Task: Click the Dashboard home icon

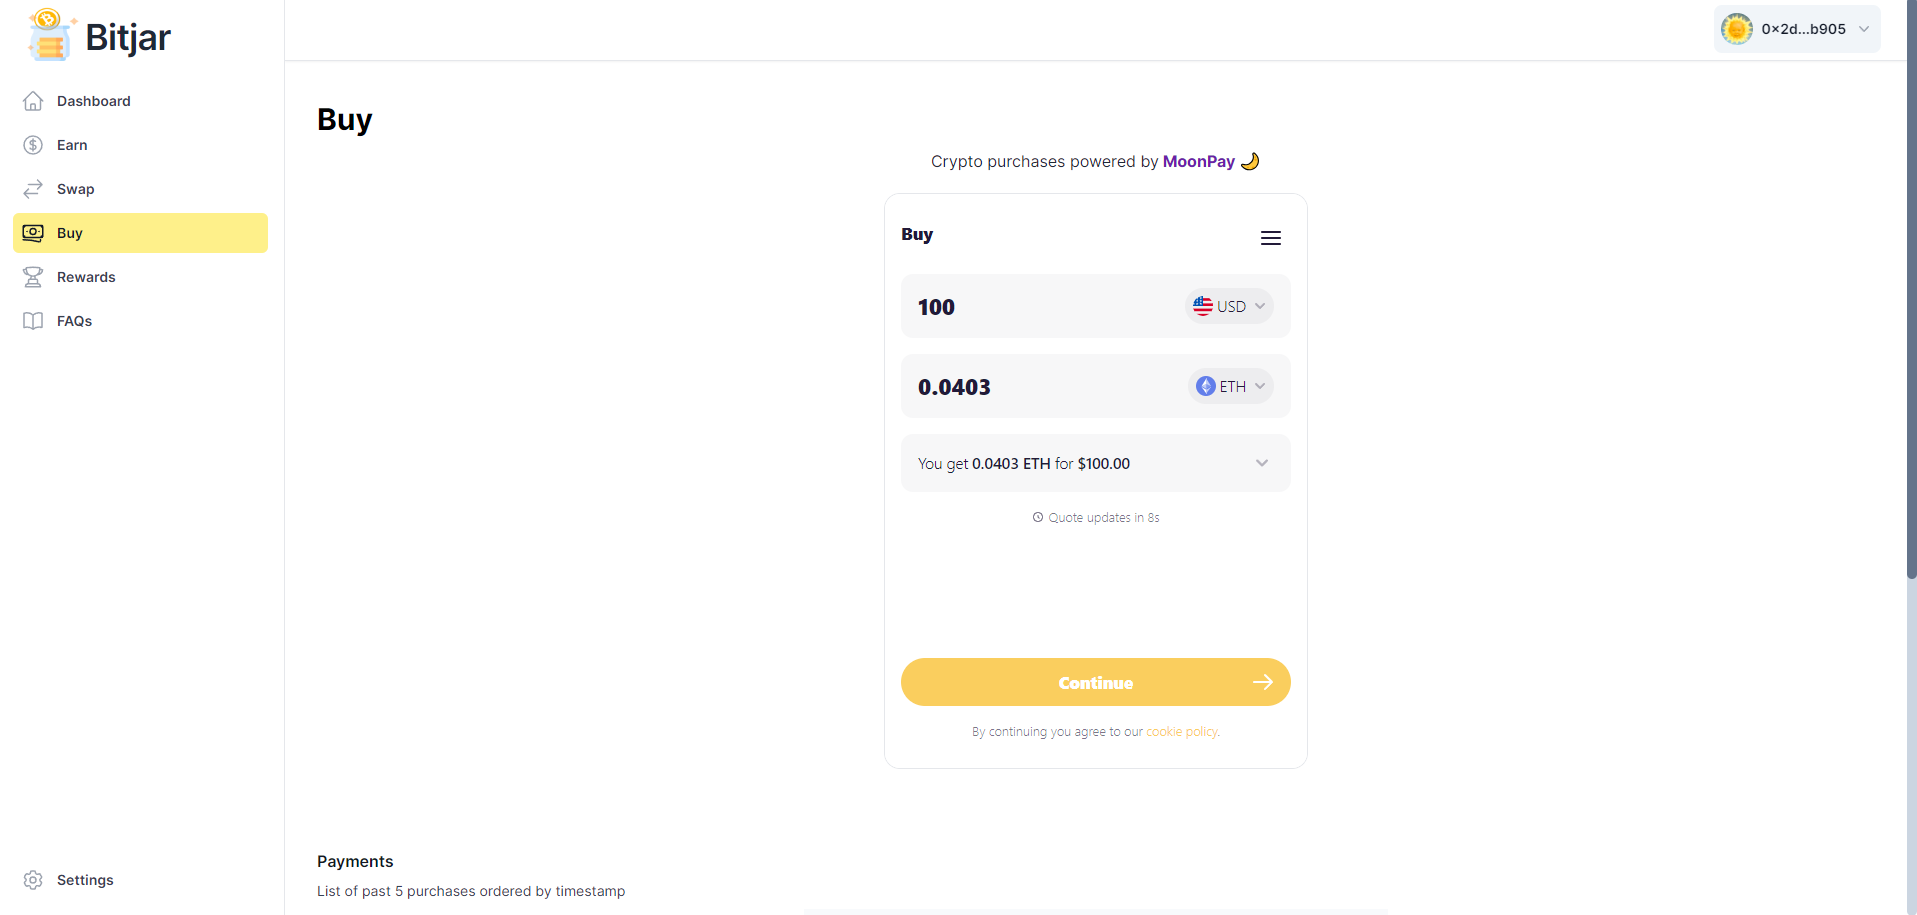Action: click(x=33, y=101)
